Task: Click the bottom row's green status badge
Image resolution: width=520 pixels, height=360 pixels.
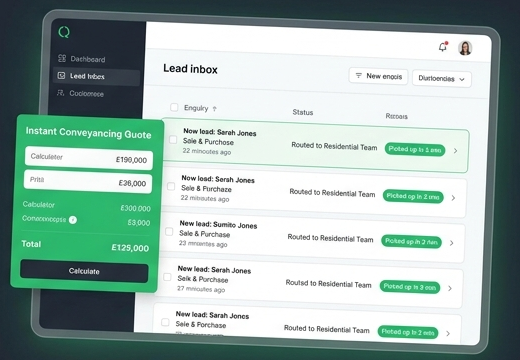Action: (408, 332)
